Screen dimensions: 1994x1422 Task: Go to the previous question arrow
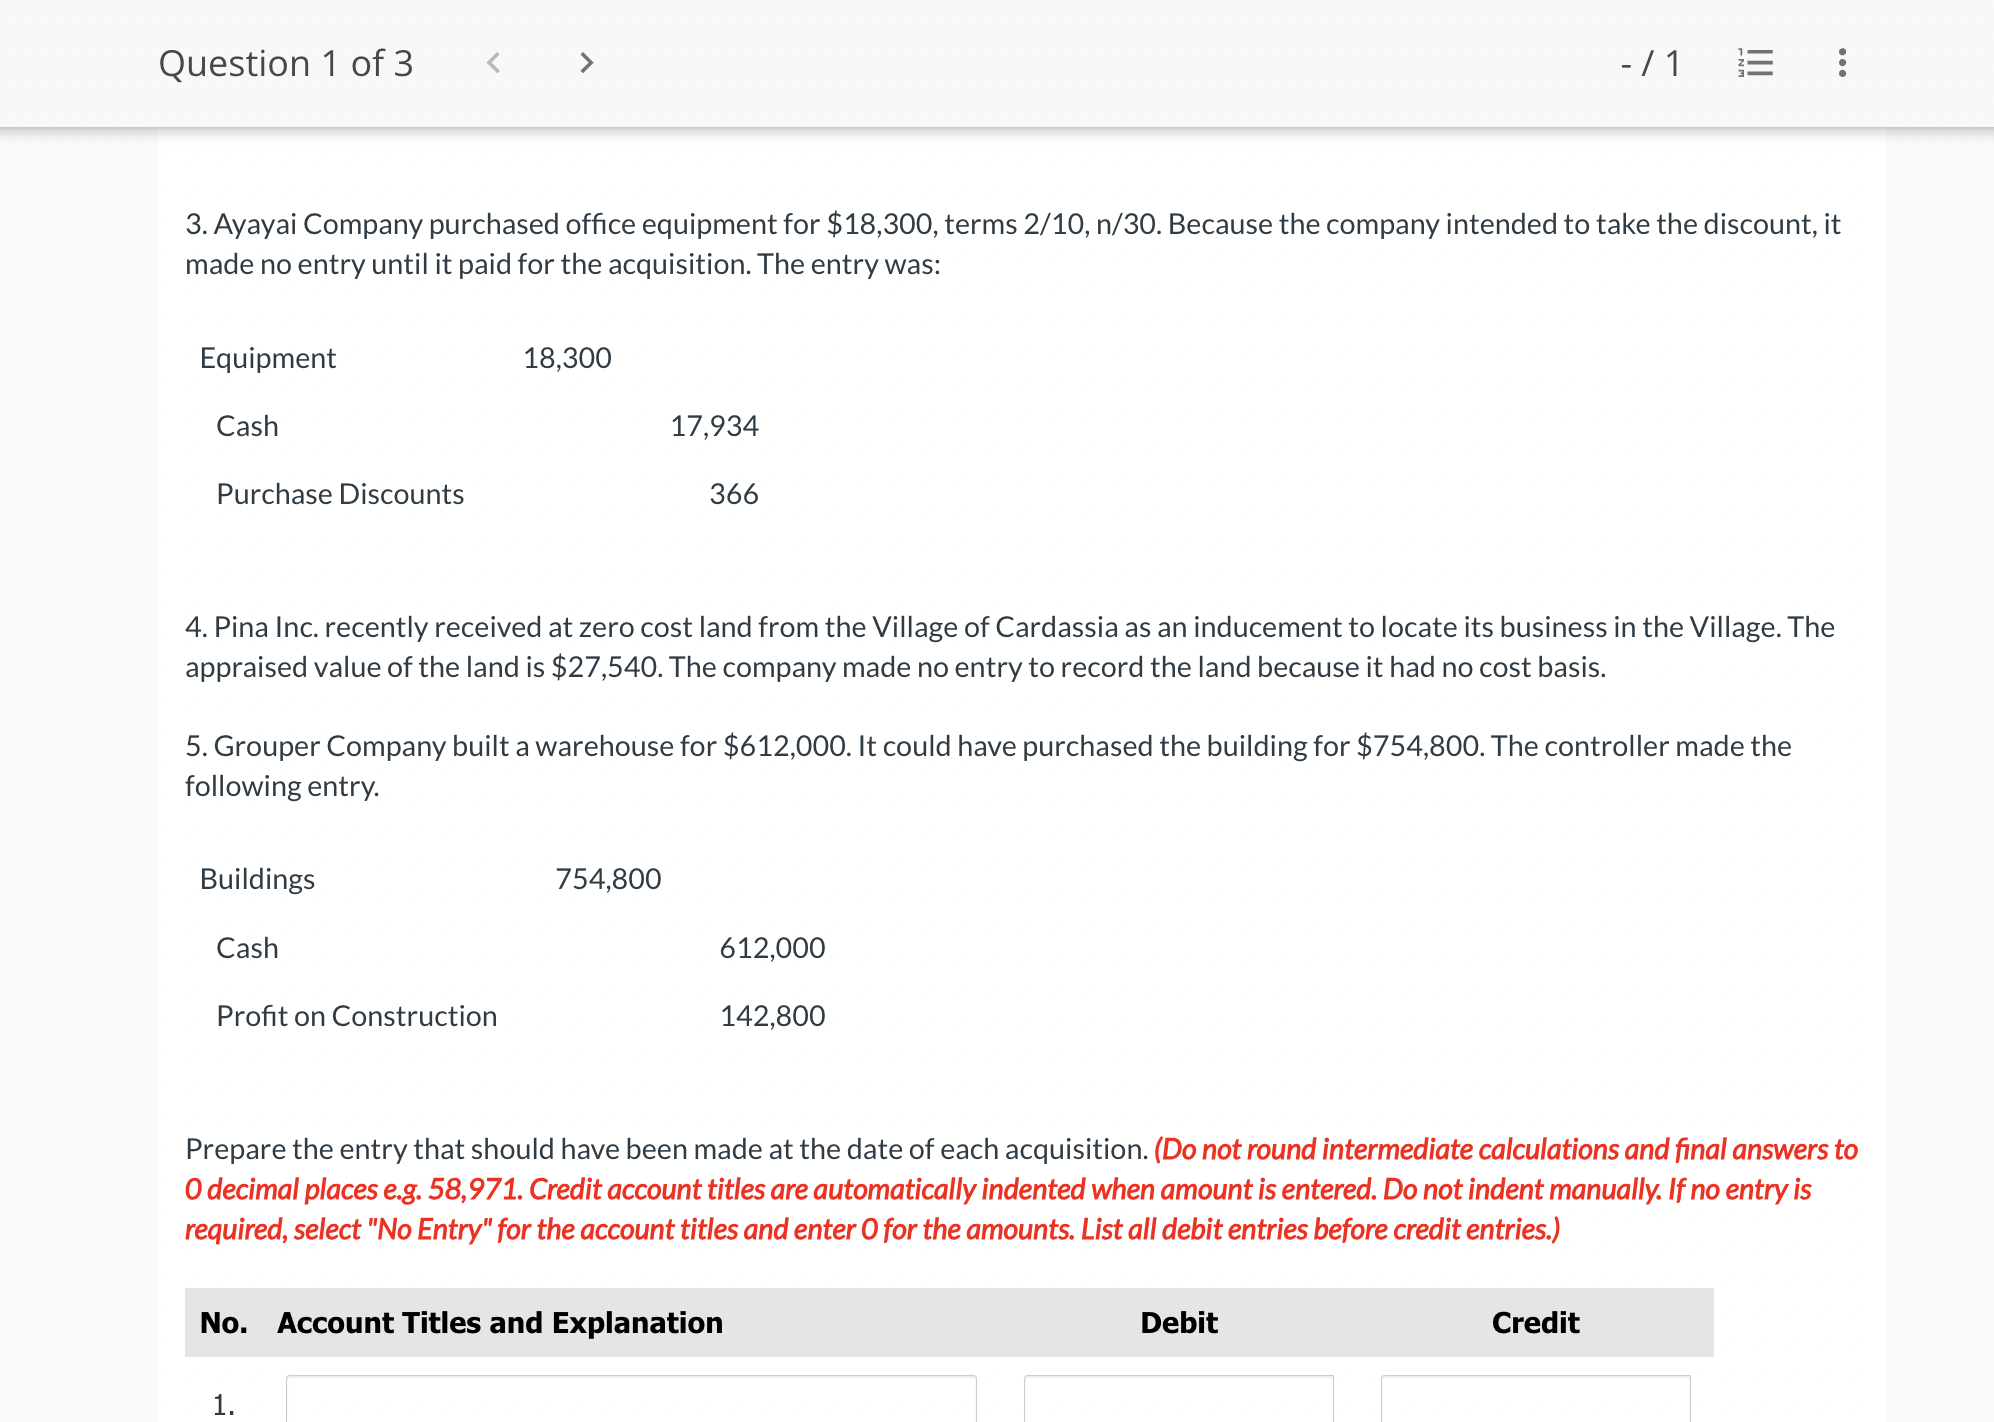coord(493,63)
